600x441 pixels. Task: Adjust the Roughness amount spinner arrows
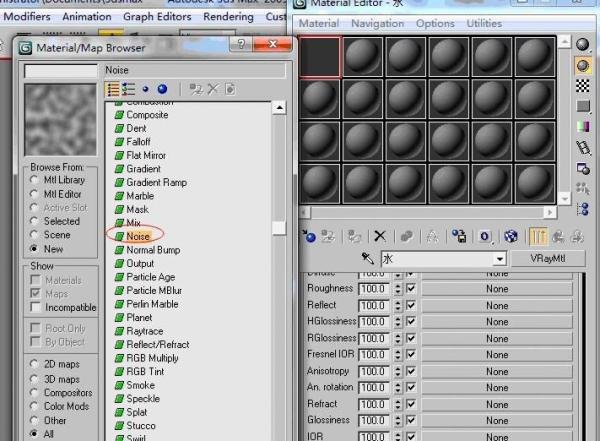click(394, 288)
